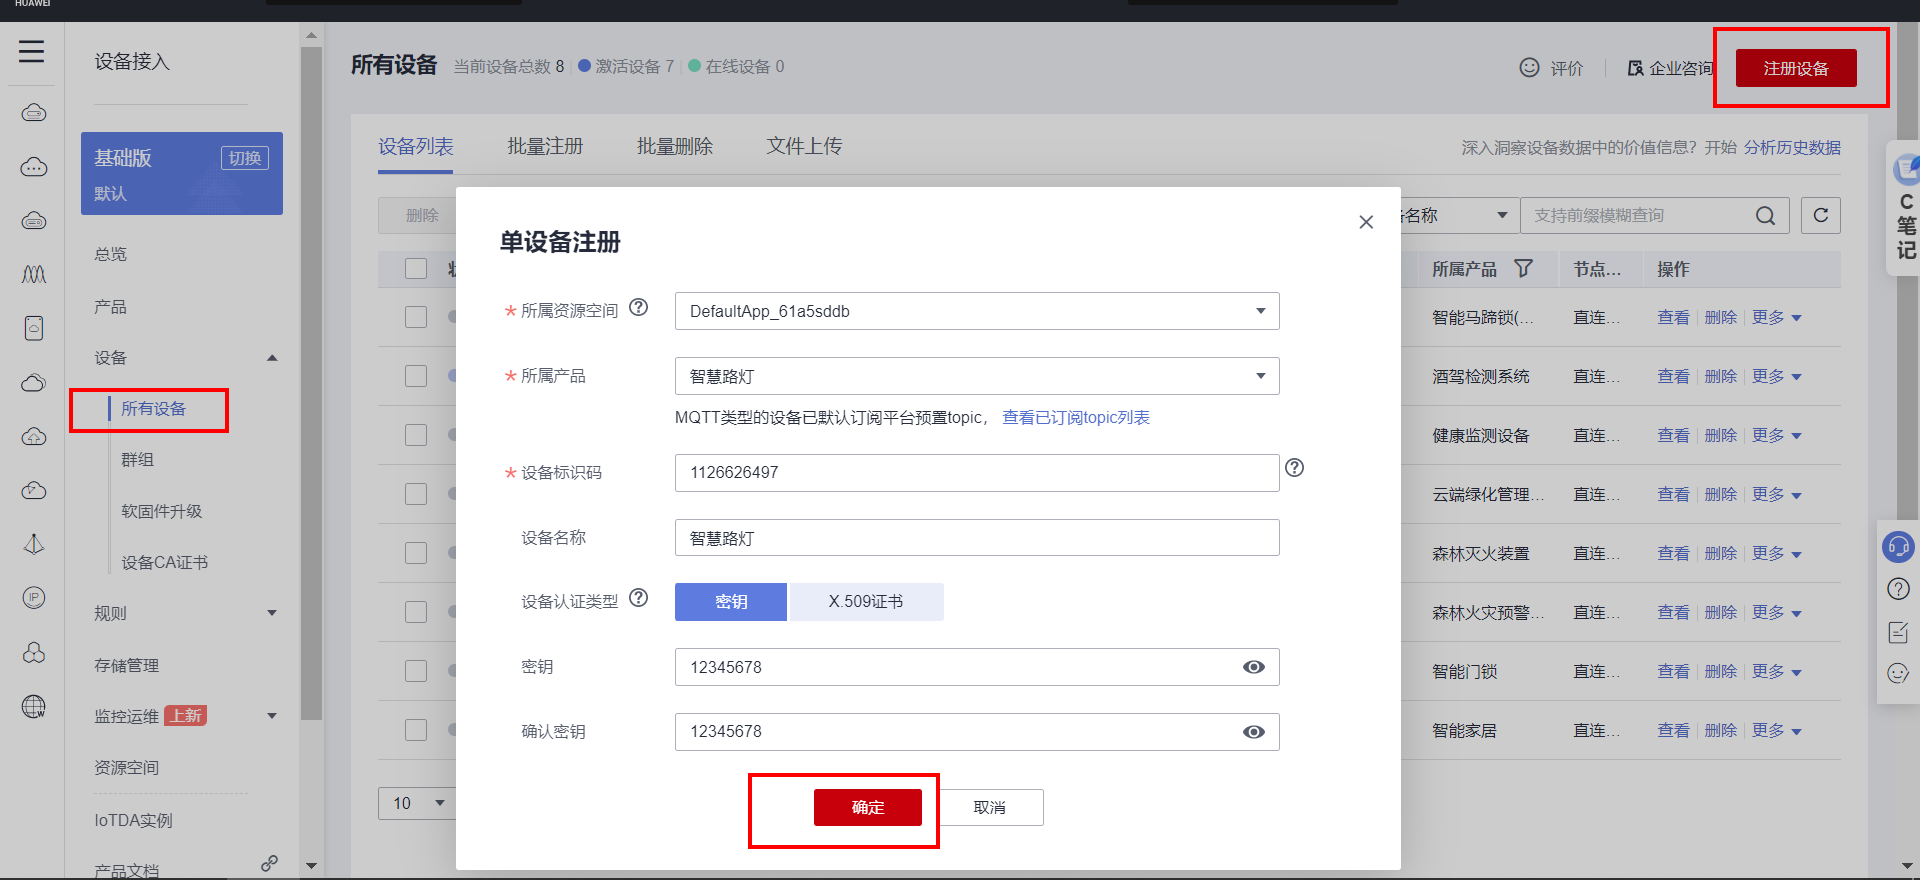Click the wave peaks sidebar icon
1920x880 pixels.
tap(34, 274)
